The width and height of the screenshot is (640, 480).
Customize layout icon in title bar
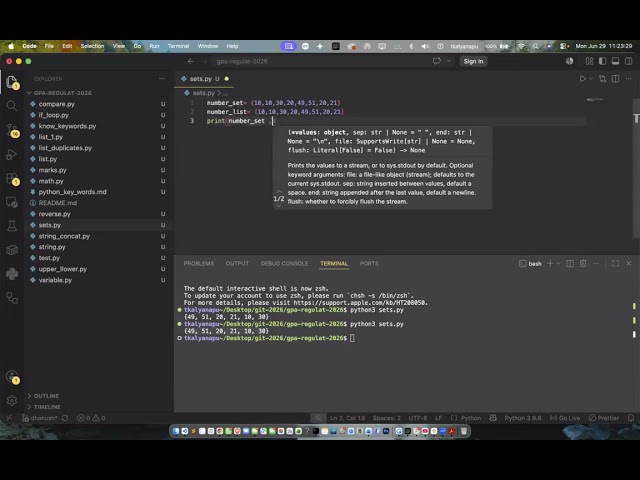pos(589,61)
